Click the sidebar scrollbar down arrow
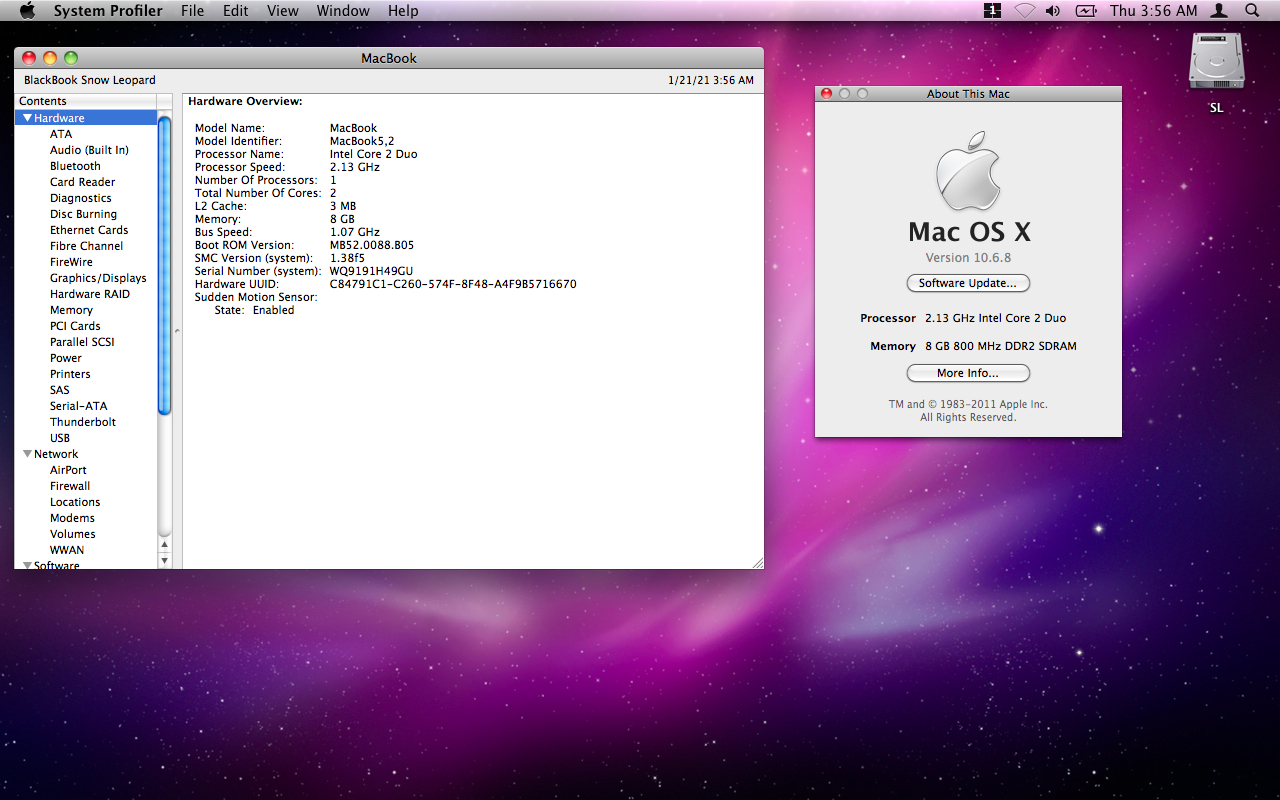 coord(165,561)
